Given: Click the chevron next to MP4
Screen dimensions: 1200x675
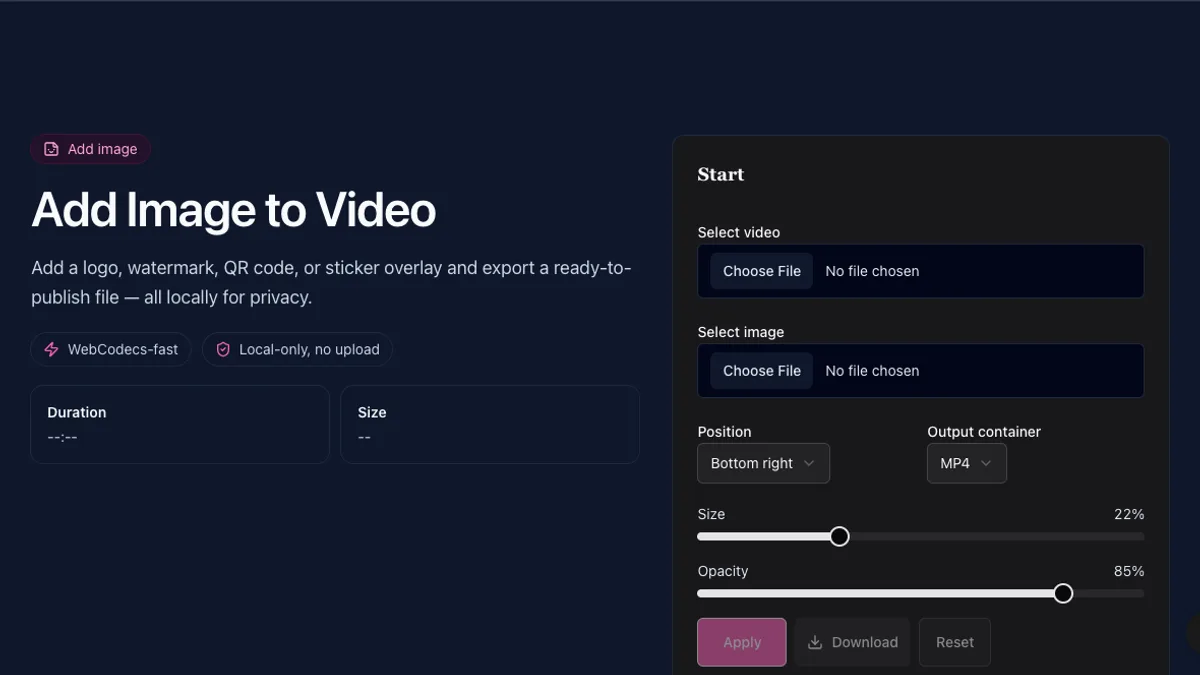Looking at the screenshot, I should [986, 463].
